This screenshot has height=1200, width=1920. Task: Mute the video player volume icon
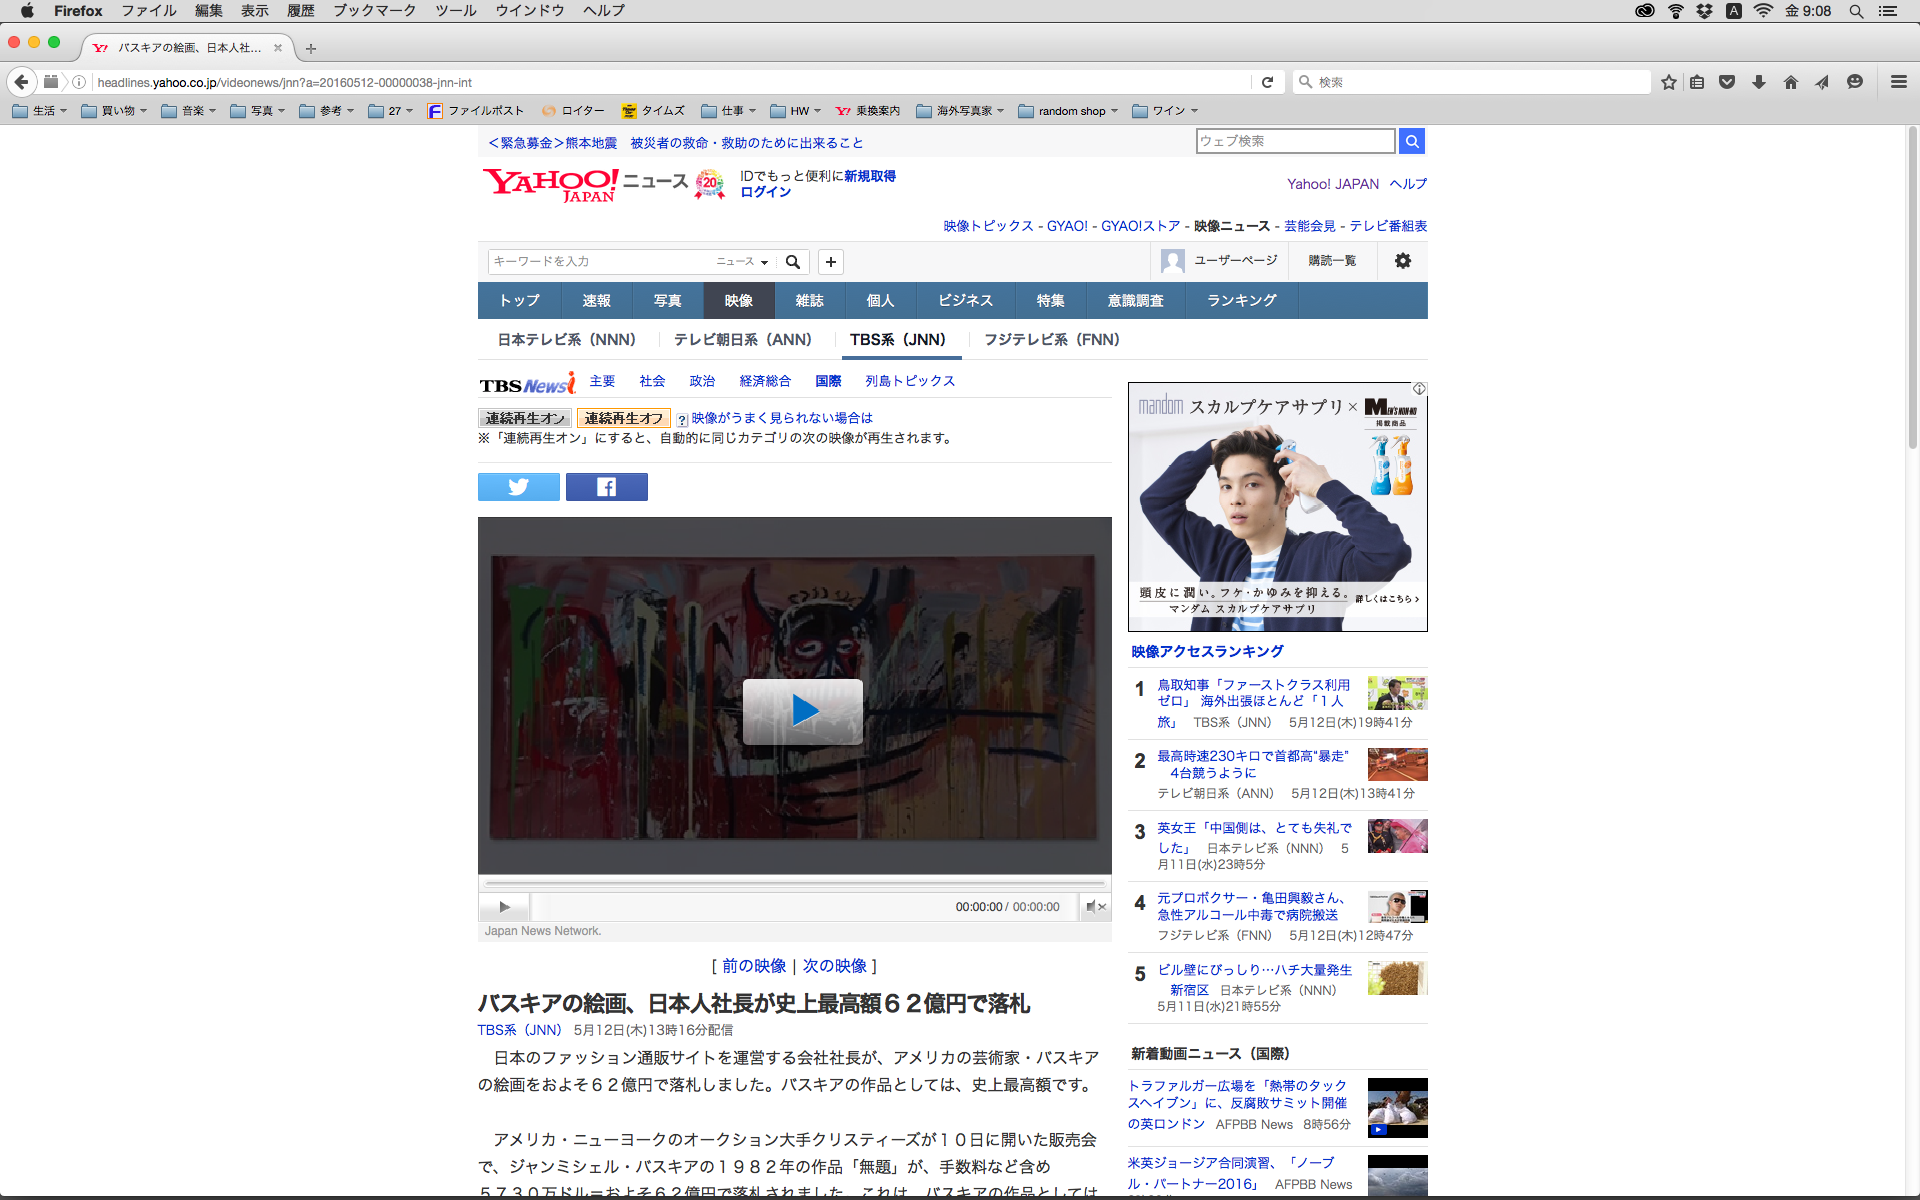pos(1094,907)
